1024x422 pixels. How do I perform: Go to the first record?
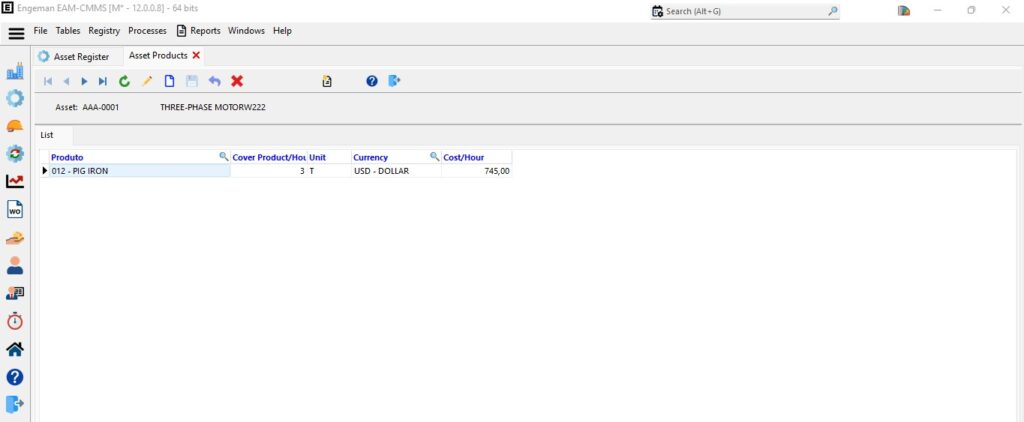pos(48,81)
